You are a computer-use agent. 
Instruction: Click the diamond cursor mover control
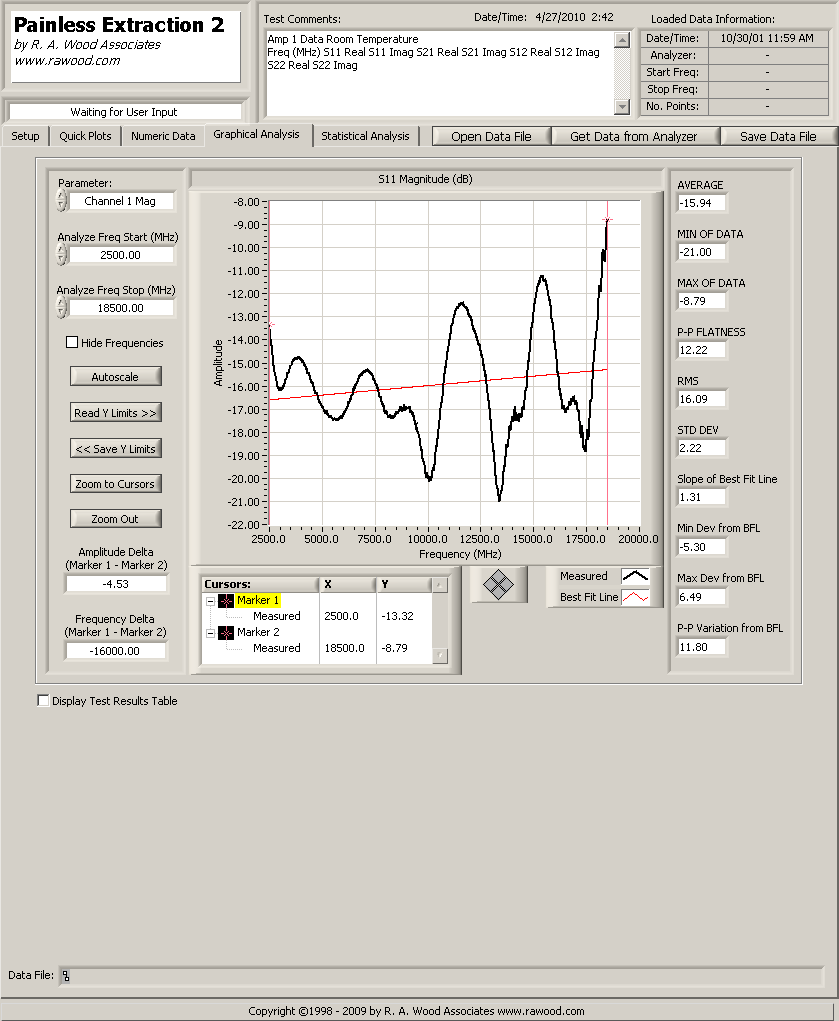coord(498,585)
